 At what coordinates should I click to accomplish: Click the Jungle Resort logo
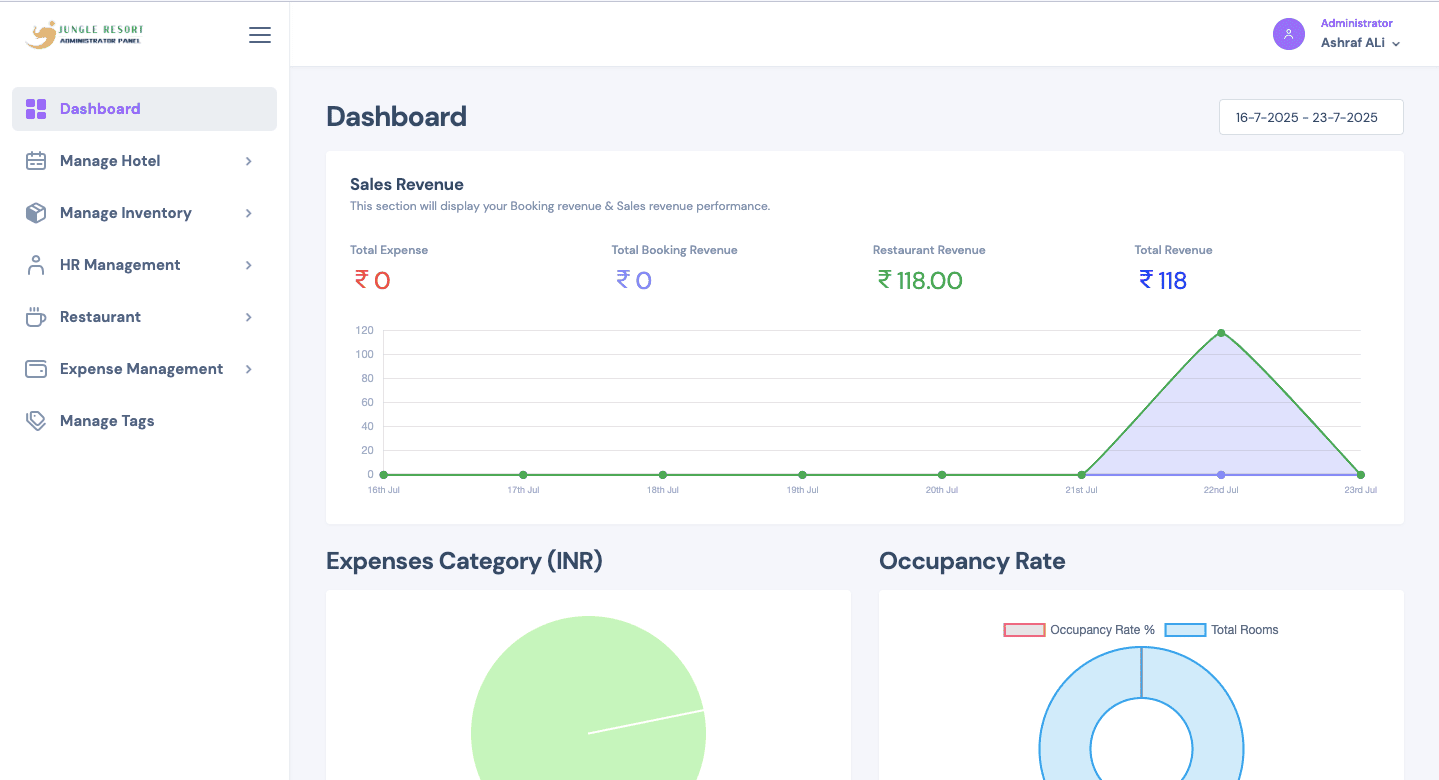(x=84, y=35)
